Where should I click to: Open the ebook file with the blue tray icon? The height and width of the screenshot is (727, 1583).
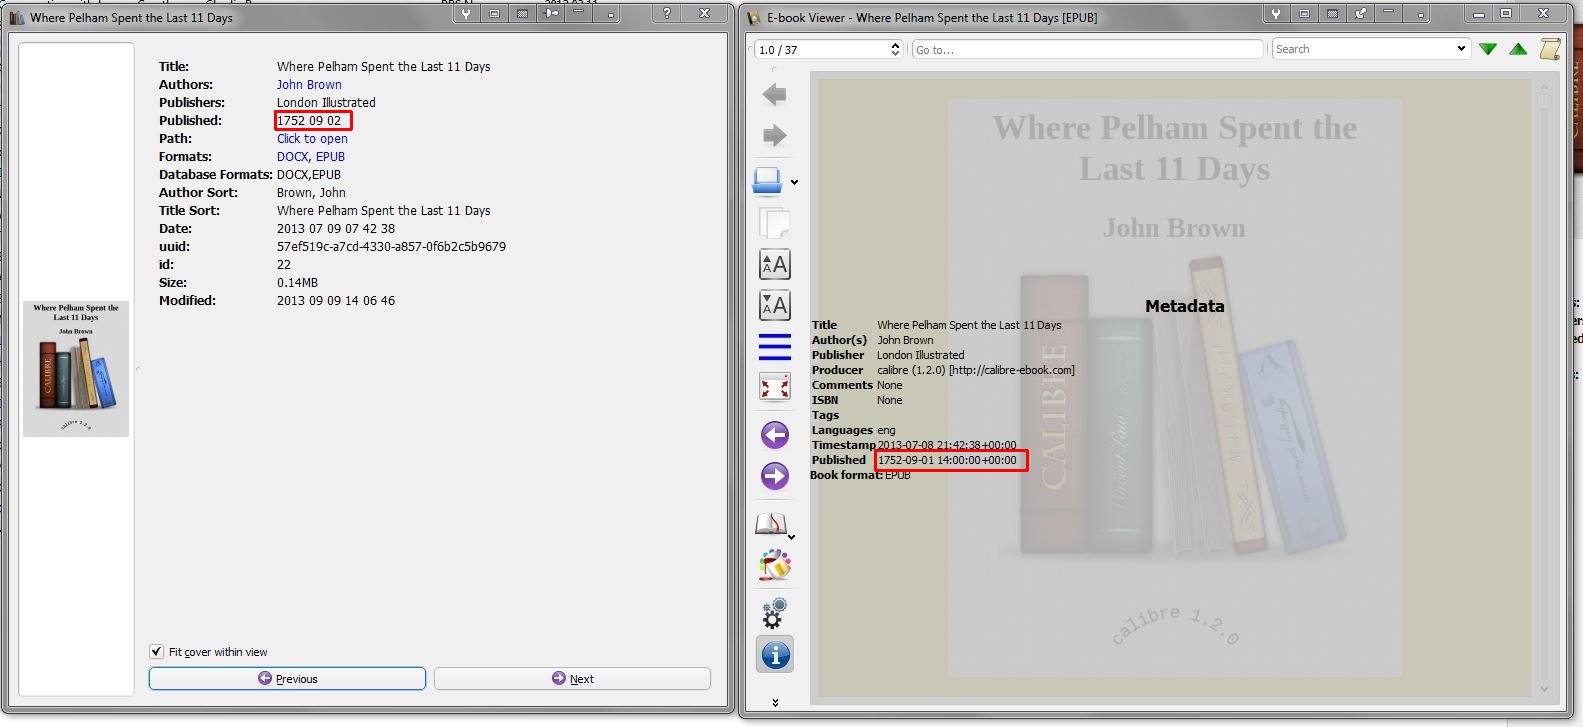click(768, 181)
